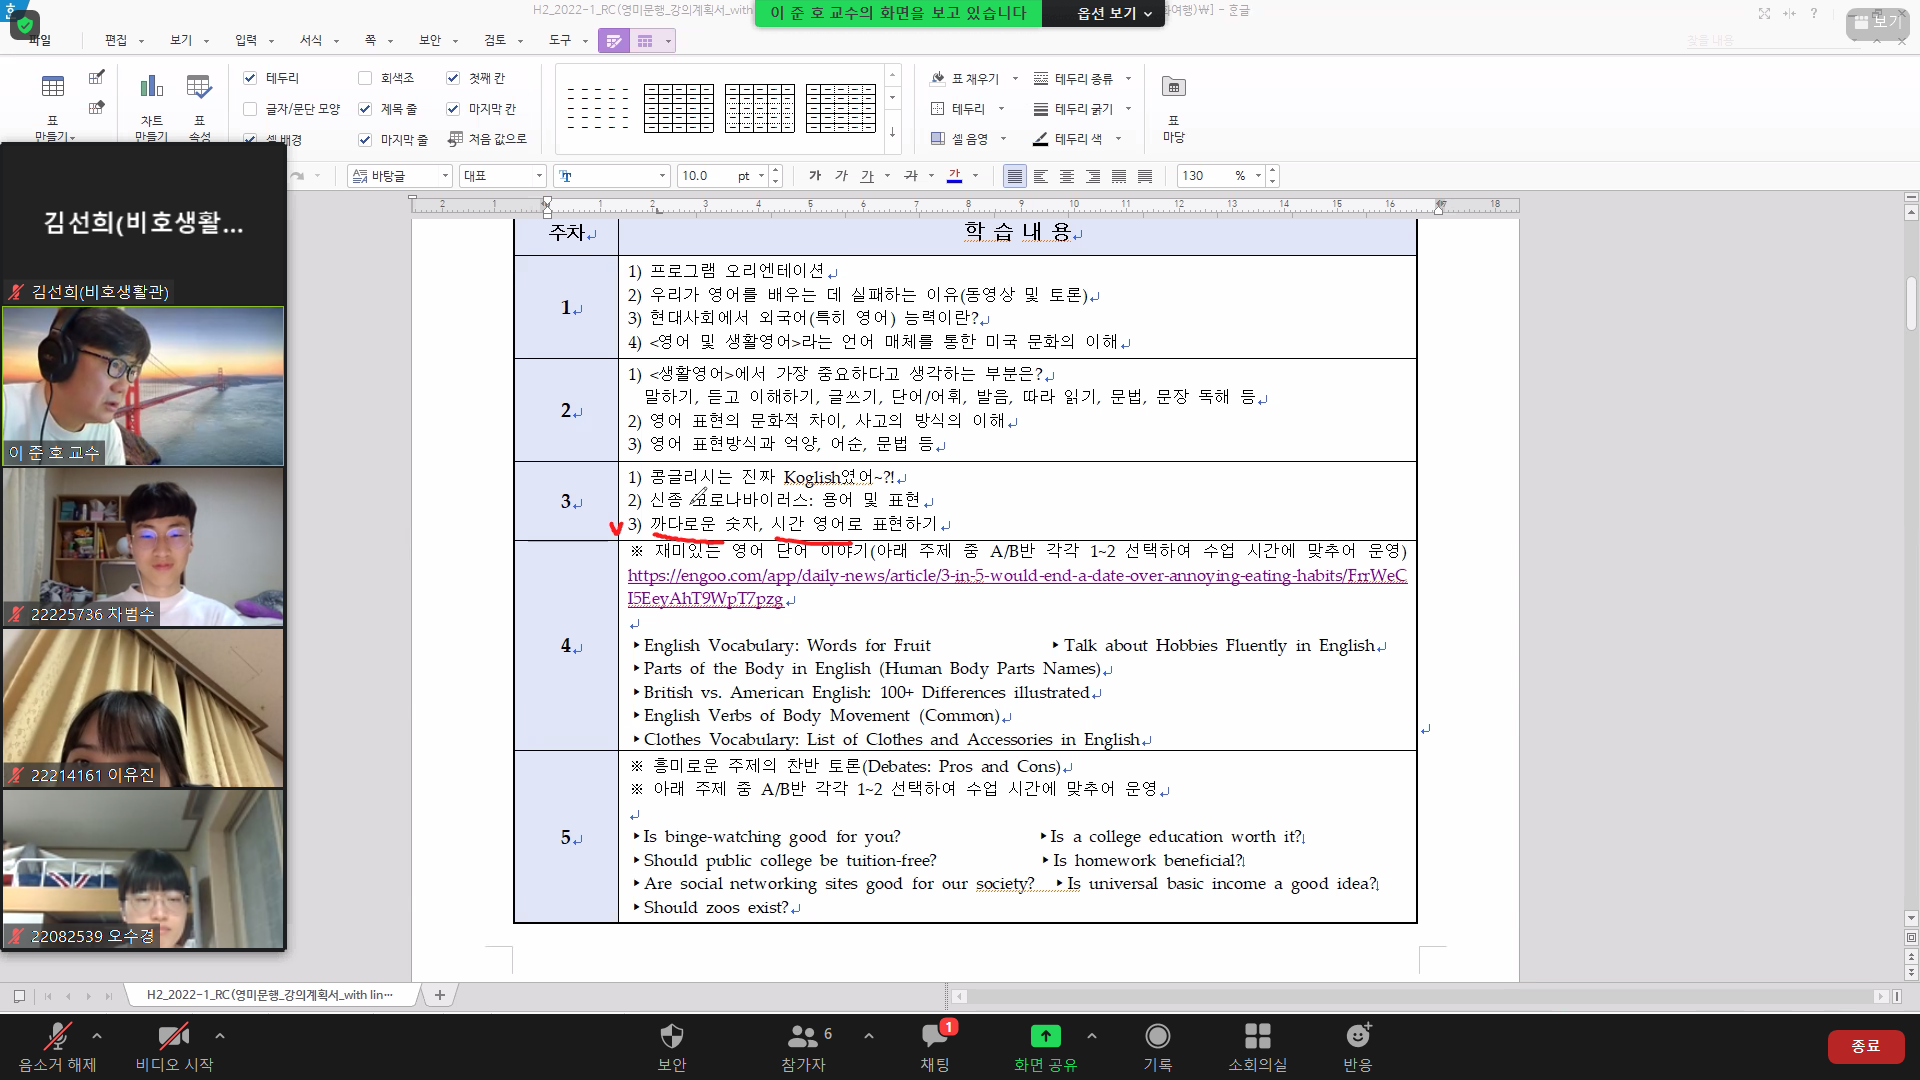Uncheck the 첫째 칸 checkbox
This screenshot has width=1920, height=1080.
pos(453,78)
